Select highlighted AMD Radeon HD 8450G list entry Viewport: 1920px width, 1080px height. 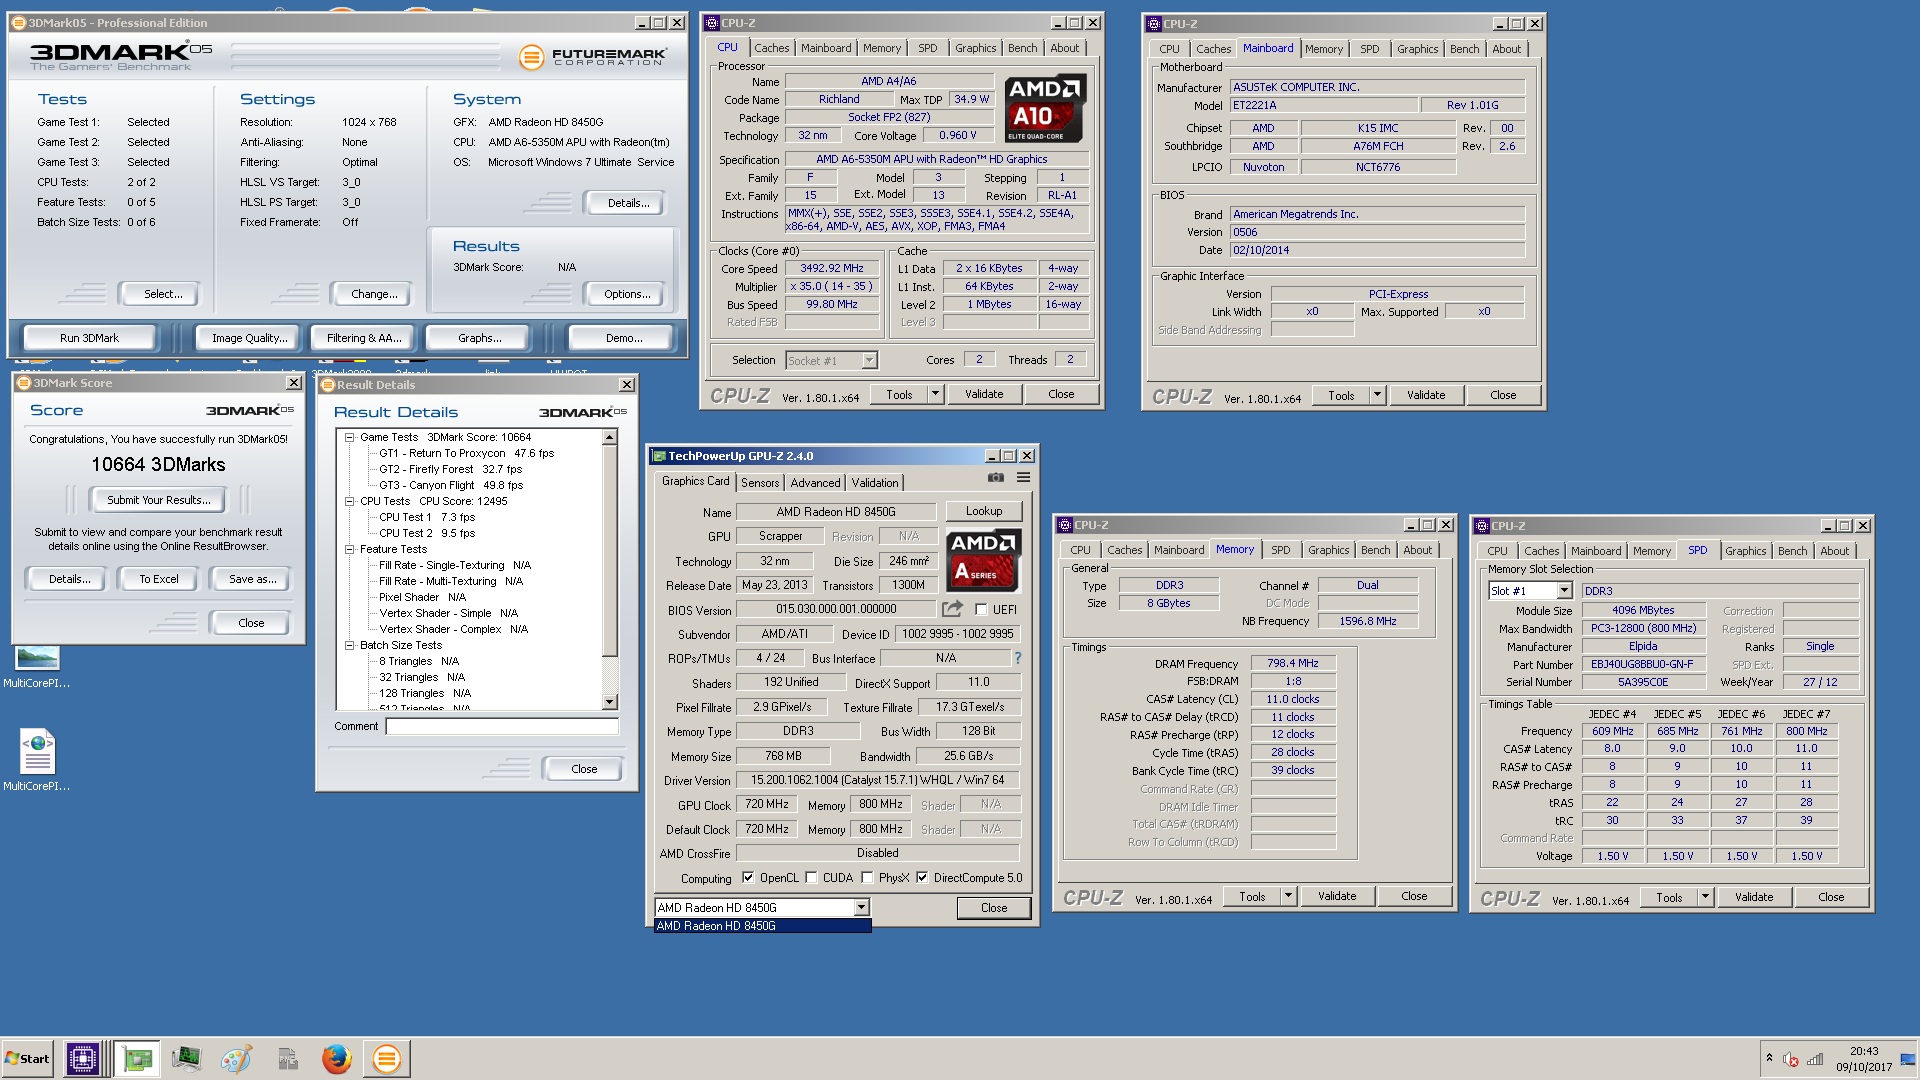762,926
